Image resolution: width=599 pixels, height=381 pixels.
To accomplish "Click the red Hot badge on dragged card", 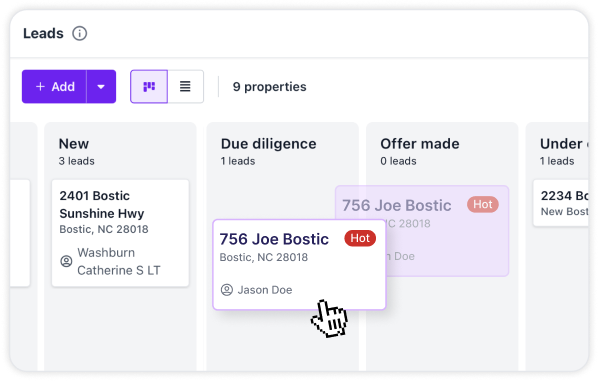I will point(360,238).
